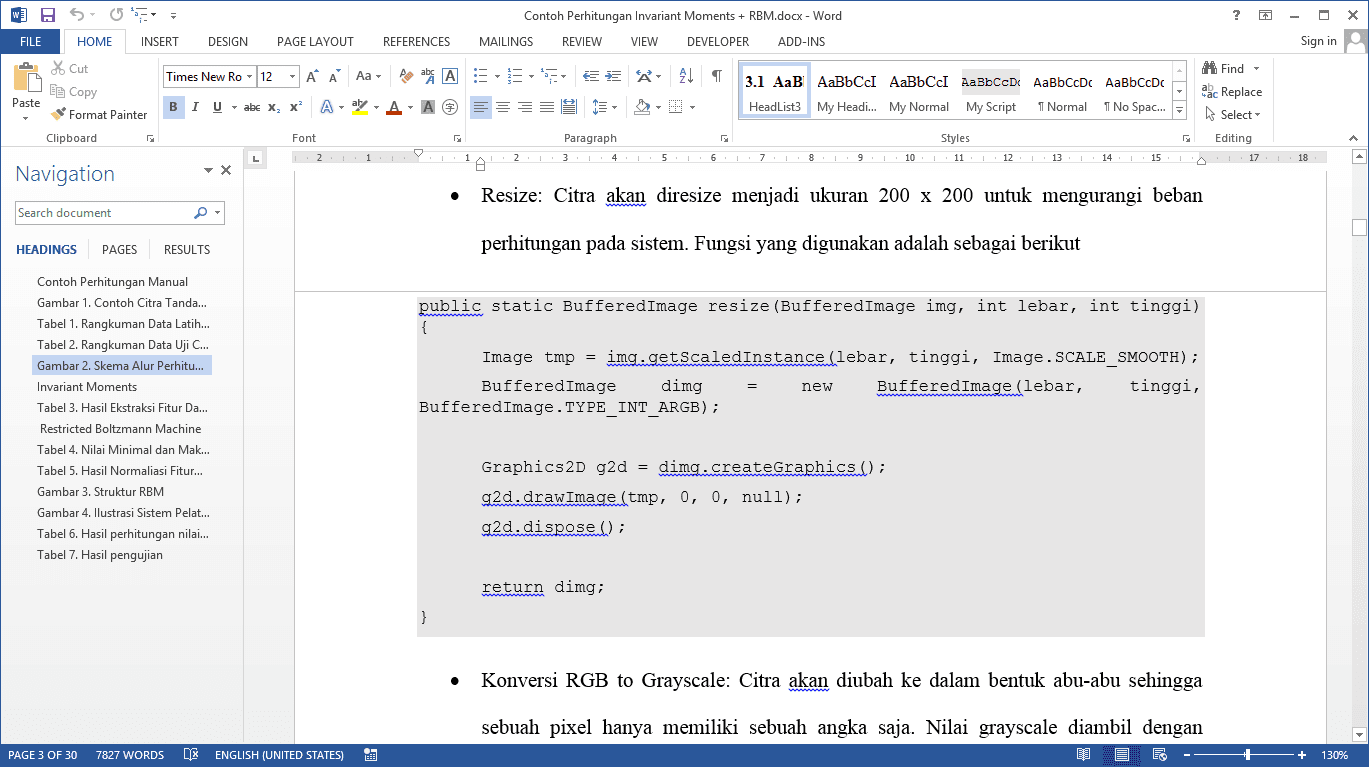Go to 'Restricted Boltzmann Machine' heading
Image resolution: width=1369 pixels, height=767 pixels.
pos(120,429)
